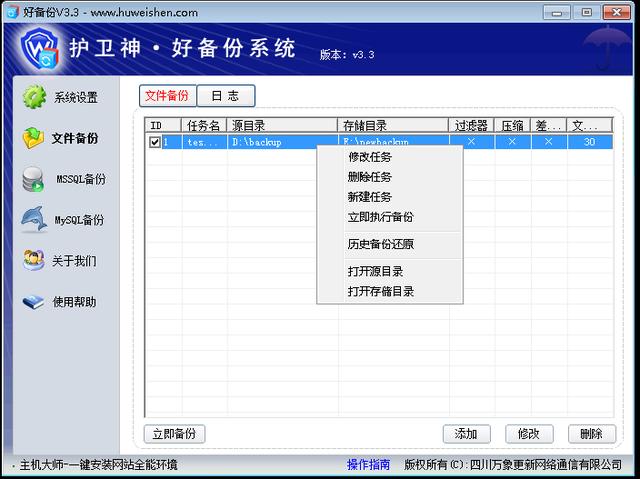
Task: Uncheck the task 1 row checkbox
Action: click(155, 142)
